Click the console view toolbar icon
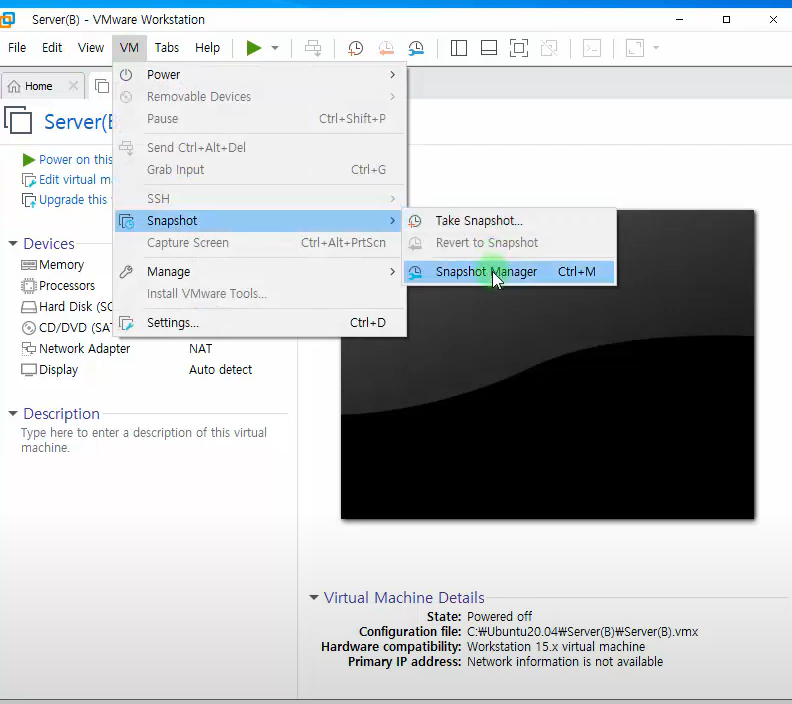792x704 pixels. pyautogui.click(x=591, y=48)
